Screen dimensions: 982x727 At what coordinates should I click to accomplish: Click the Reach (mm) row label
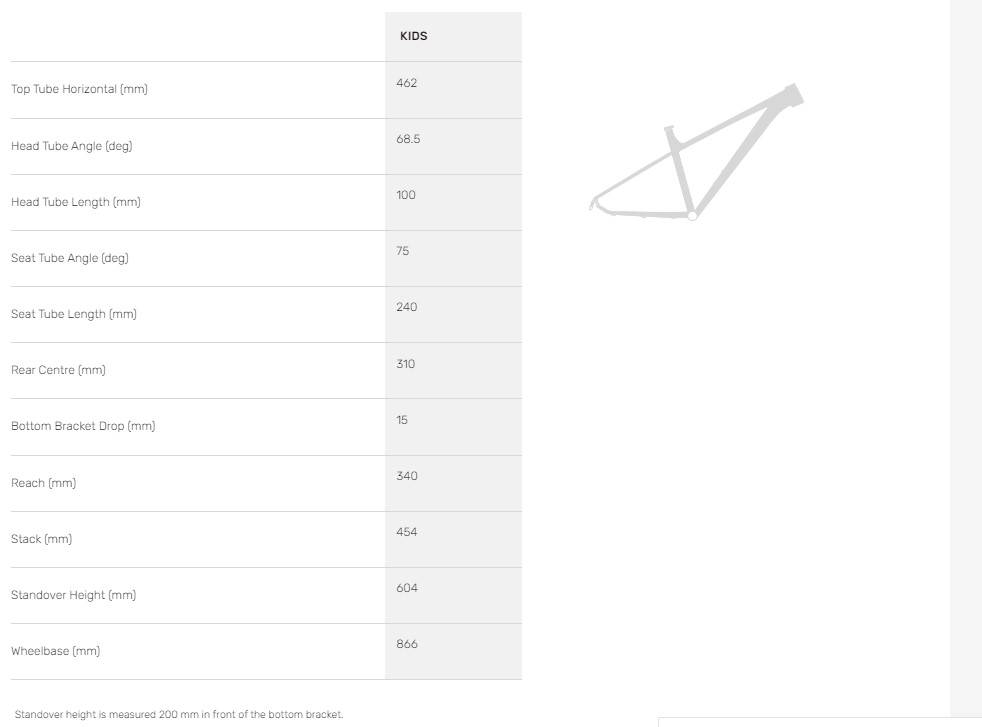pos(43,483)
